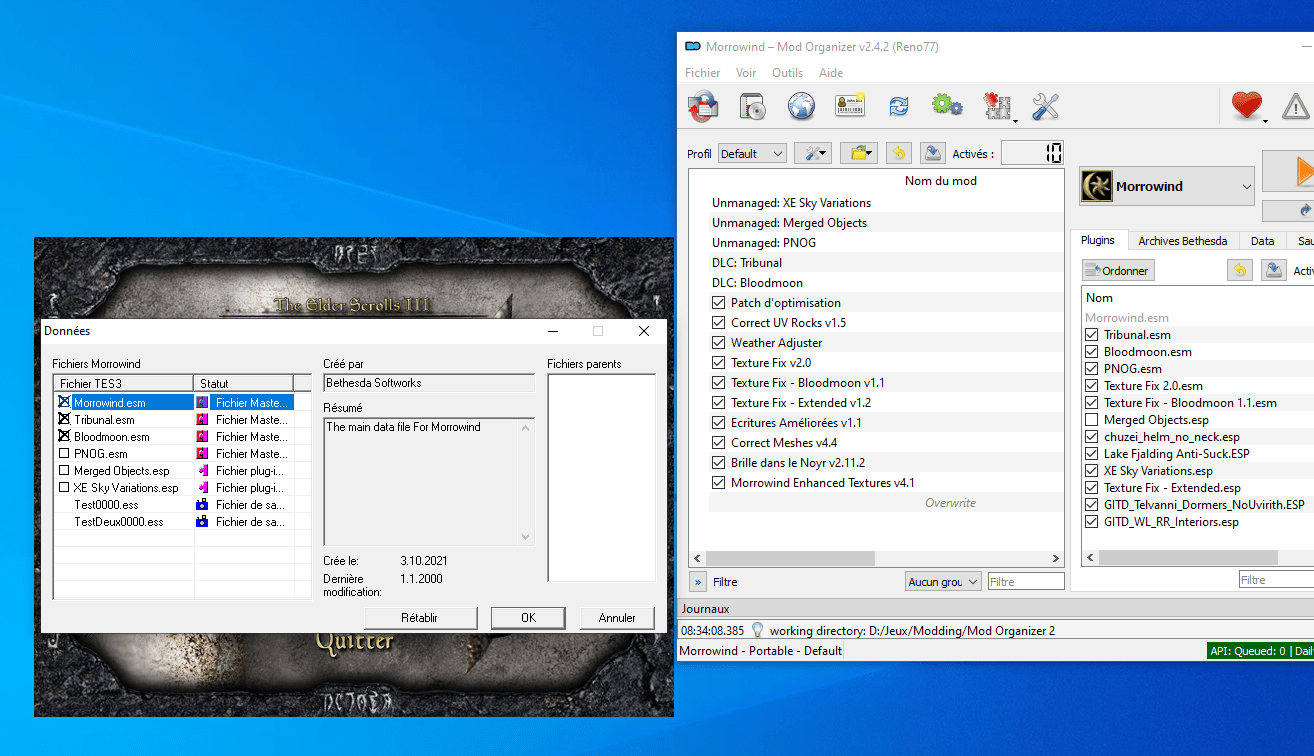
Task: Restore mod list backup with yellow arrow icon beside Activés
Action: coord(898,153)
